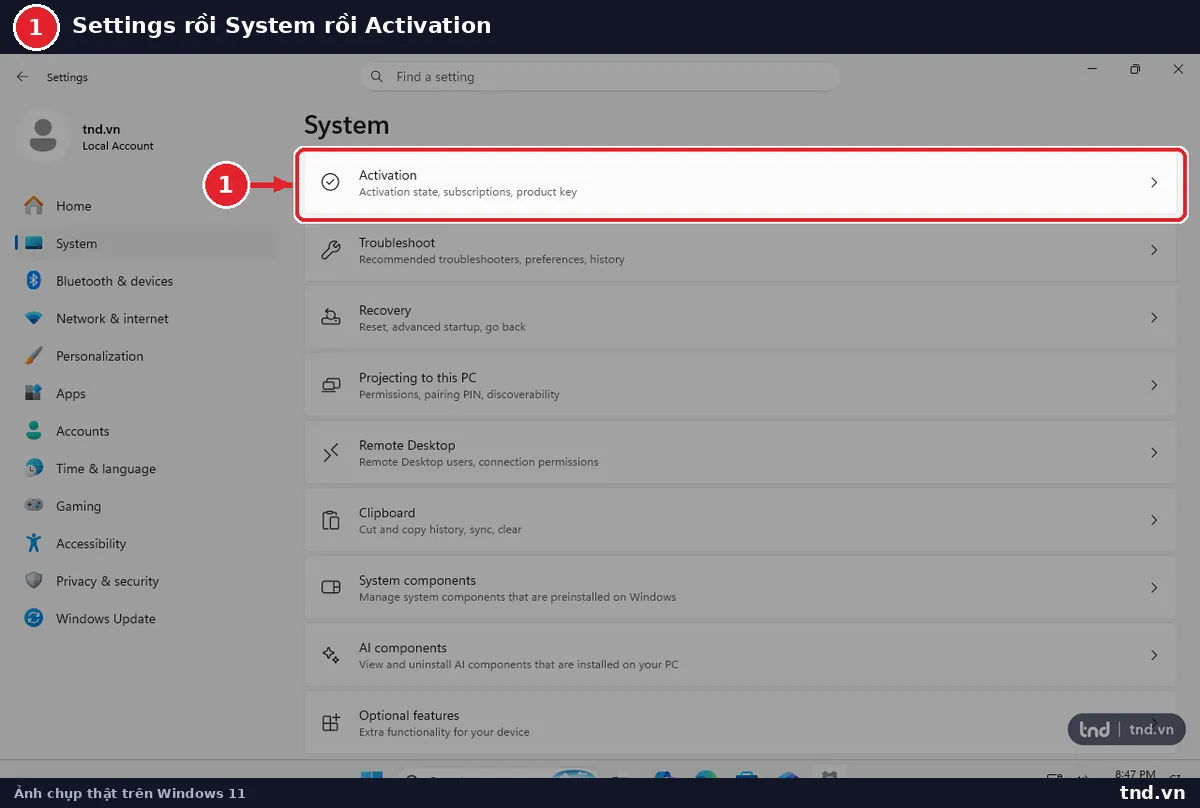Click the Network wifi icon

pos(34,318)
